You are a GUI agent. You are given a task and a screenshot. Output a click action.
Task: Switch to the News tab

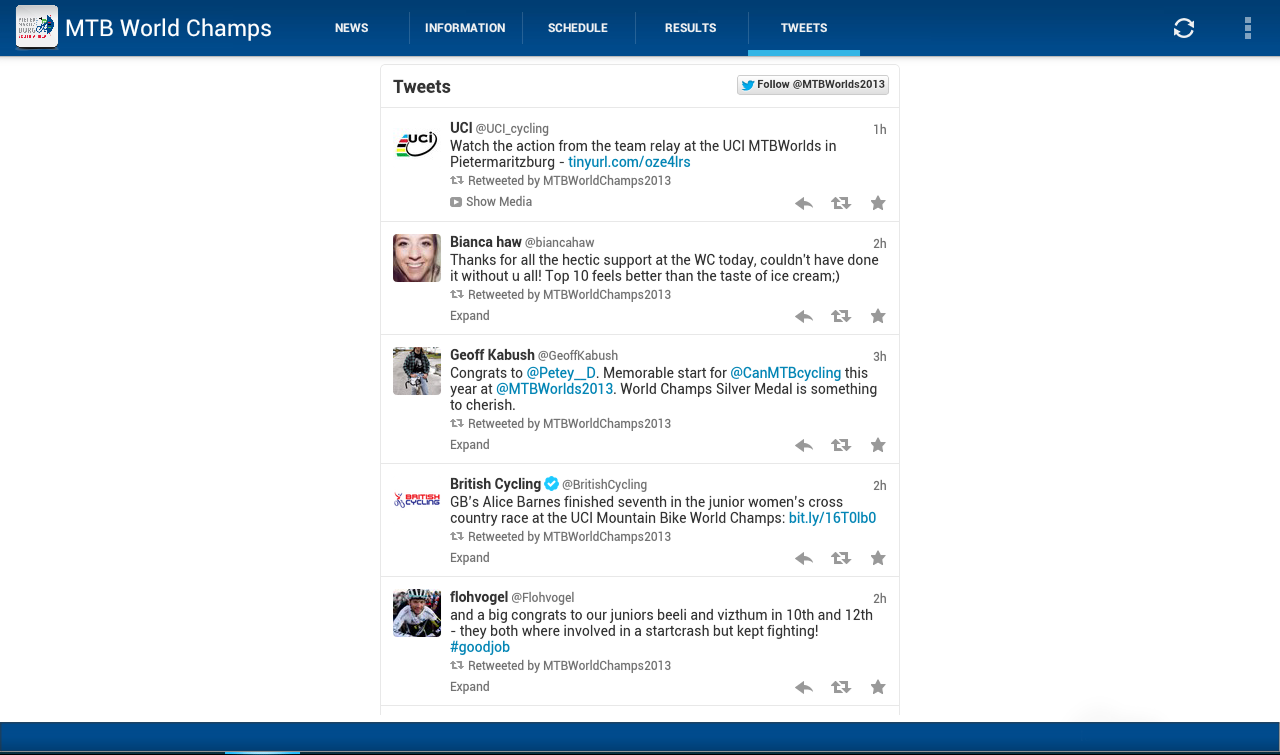pos(352,28)
